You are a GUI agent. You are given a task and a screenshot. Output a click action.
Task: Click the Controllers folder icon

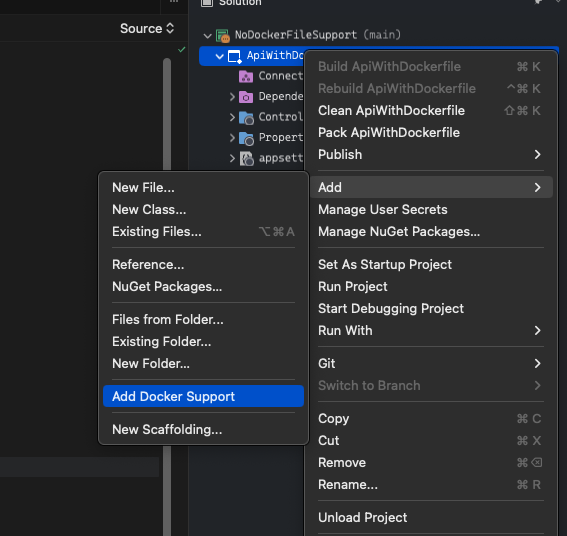coord(246,118)
